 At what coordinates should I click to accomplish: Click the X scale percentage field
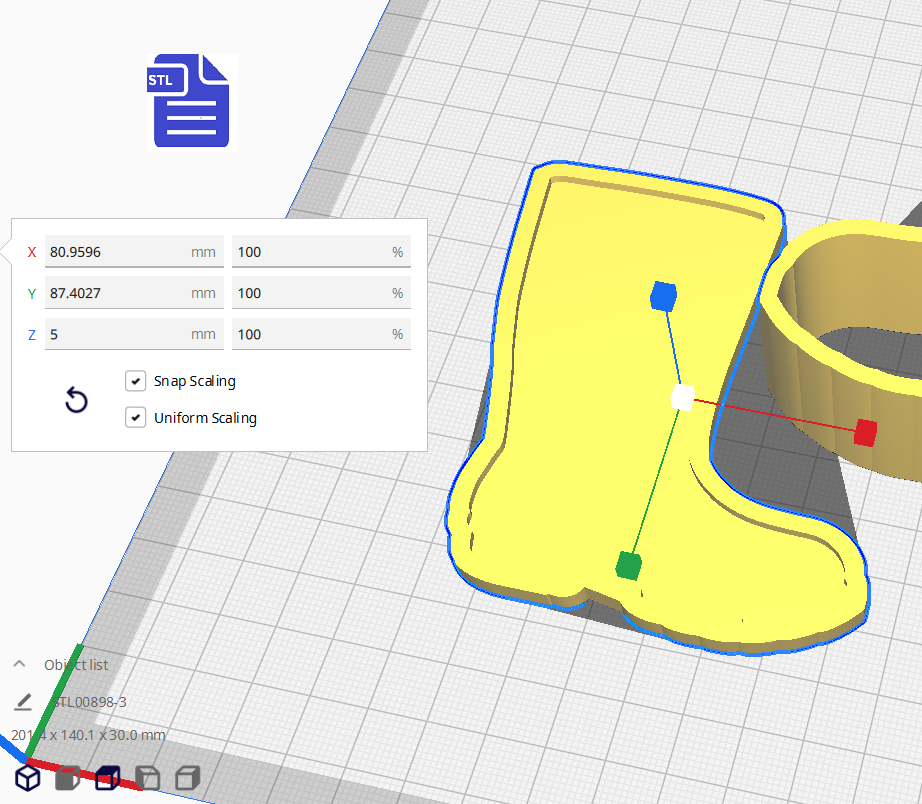click(x=310, y=252)
